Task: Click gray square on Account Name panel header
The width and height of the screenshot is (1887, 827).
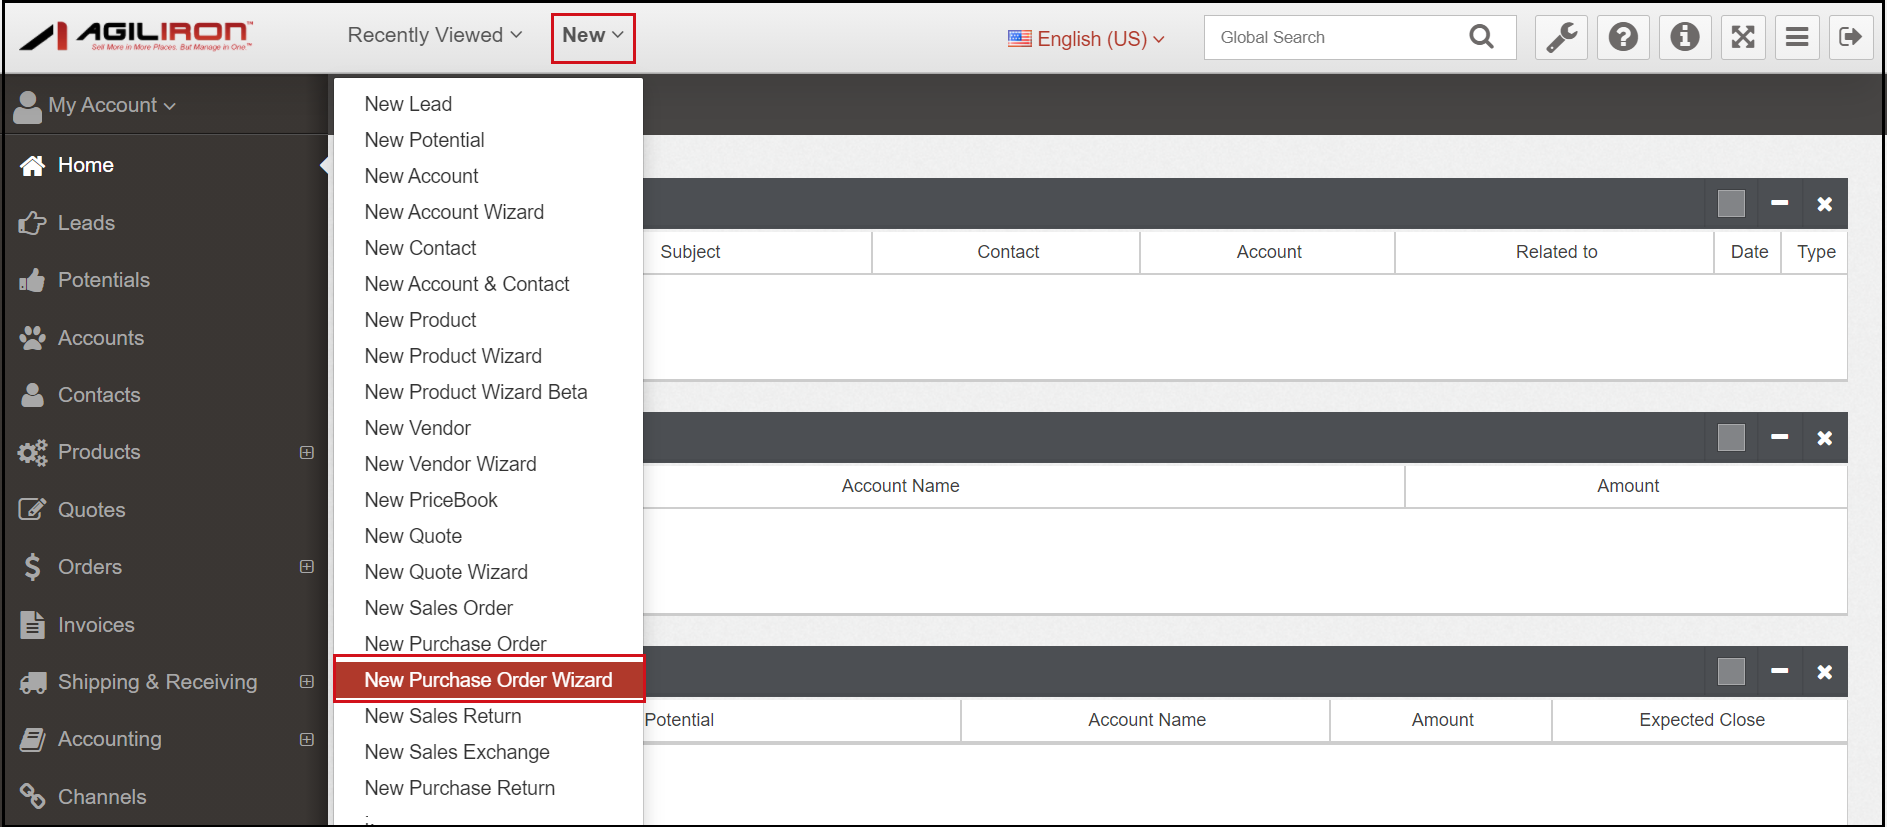Action: [1731, 437]
